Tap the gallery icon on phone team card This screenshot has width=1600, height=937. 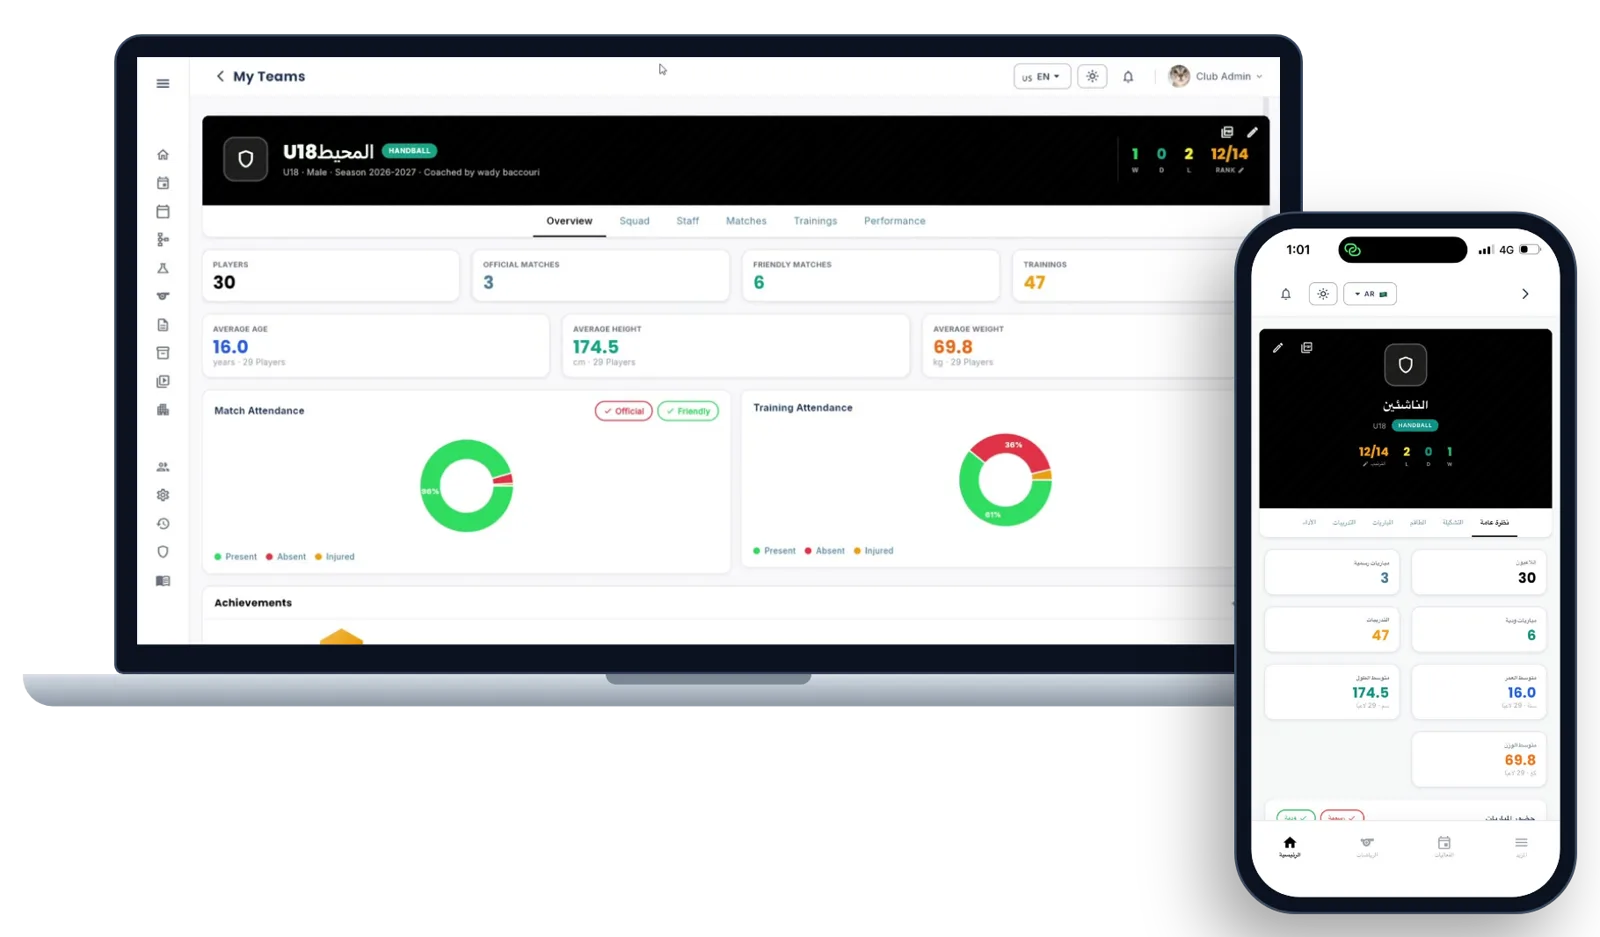pyautogui.click(x=1306, y=348)
